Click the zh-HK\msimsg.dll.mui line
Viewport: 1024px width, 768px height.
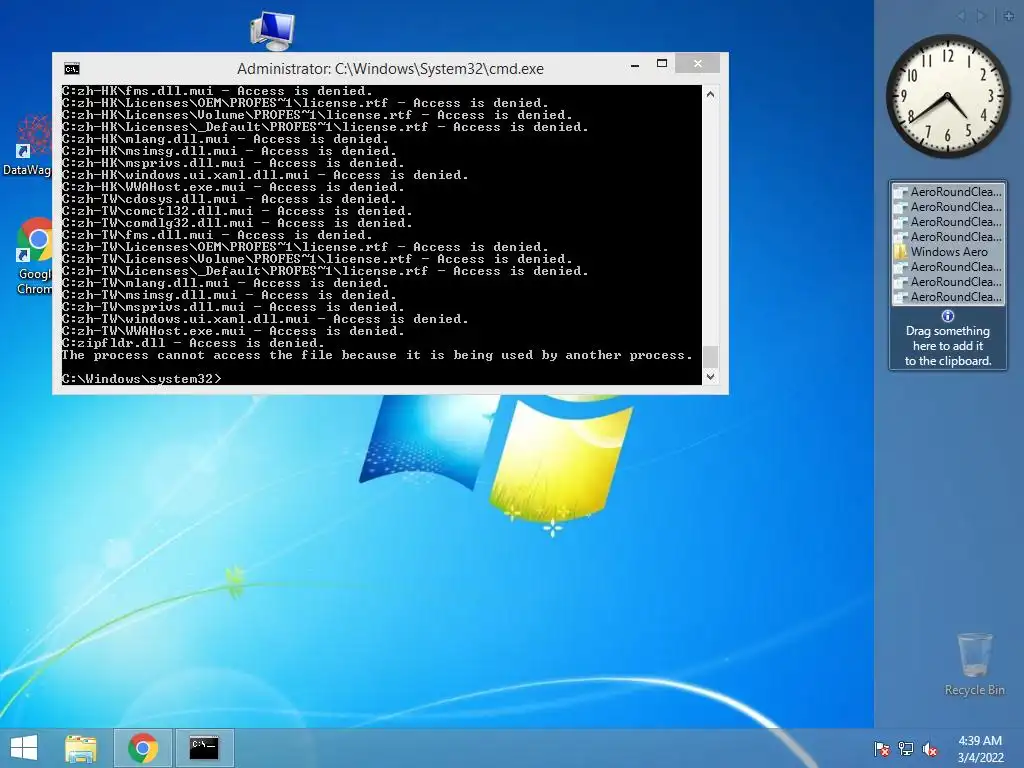[x=229, y=151]
